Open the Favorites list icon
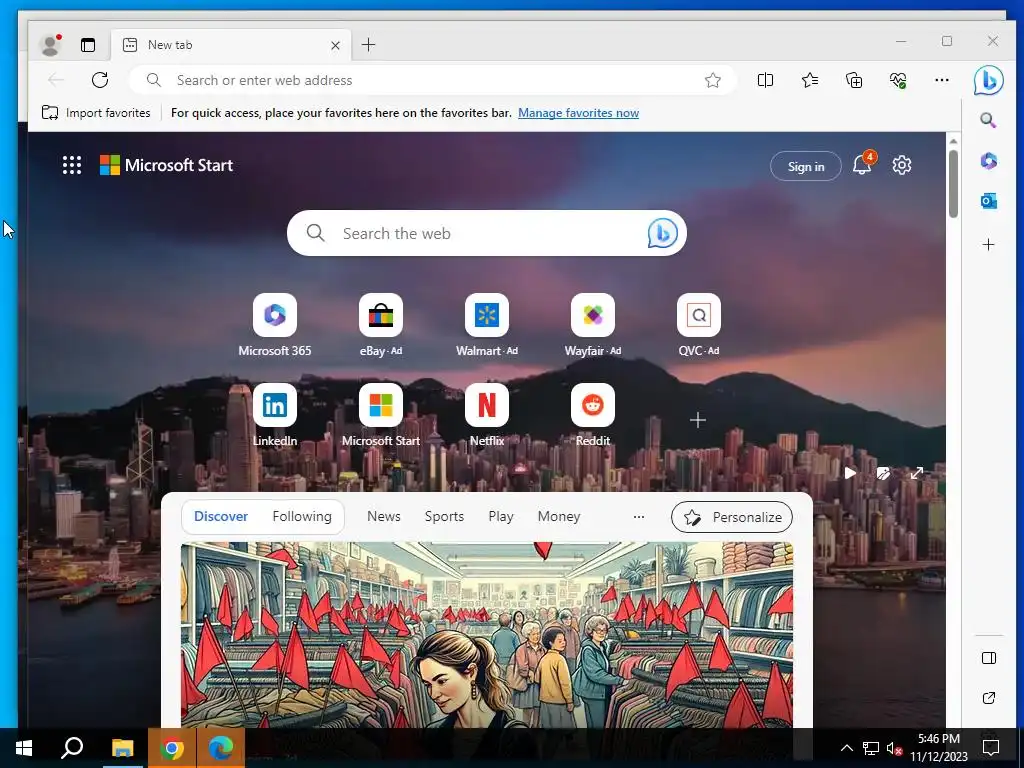Viewport: 1024px width, 768px height. pos(810,80)
